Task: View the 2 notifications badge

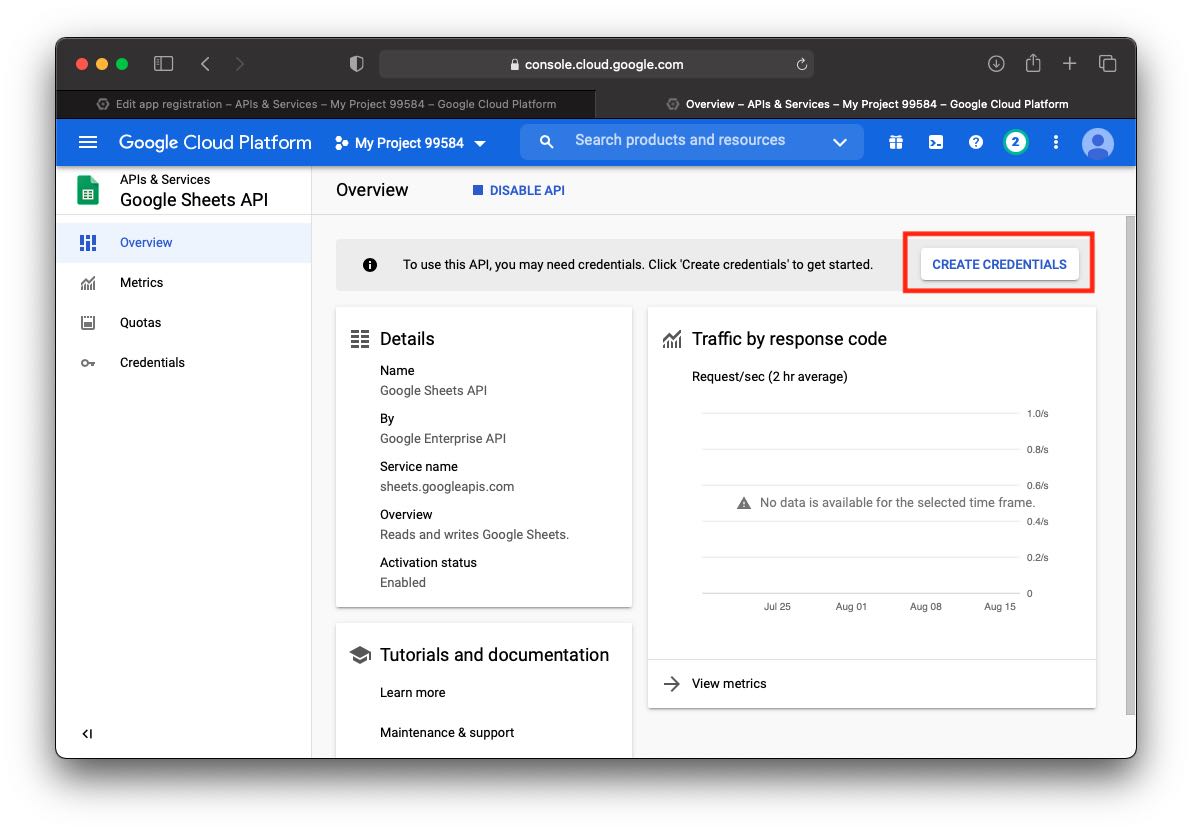Action: 1015,142
